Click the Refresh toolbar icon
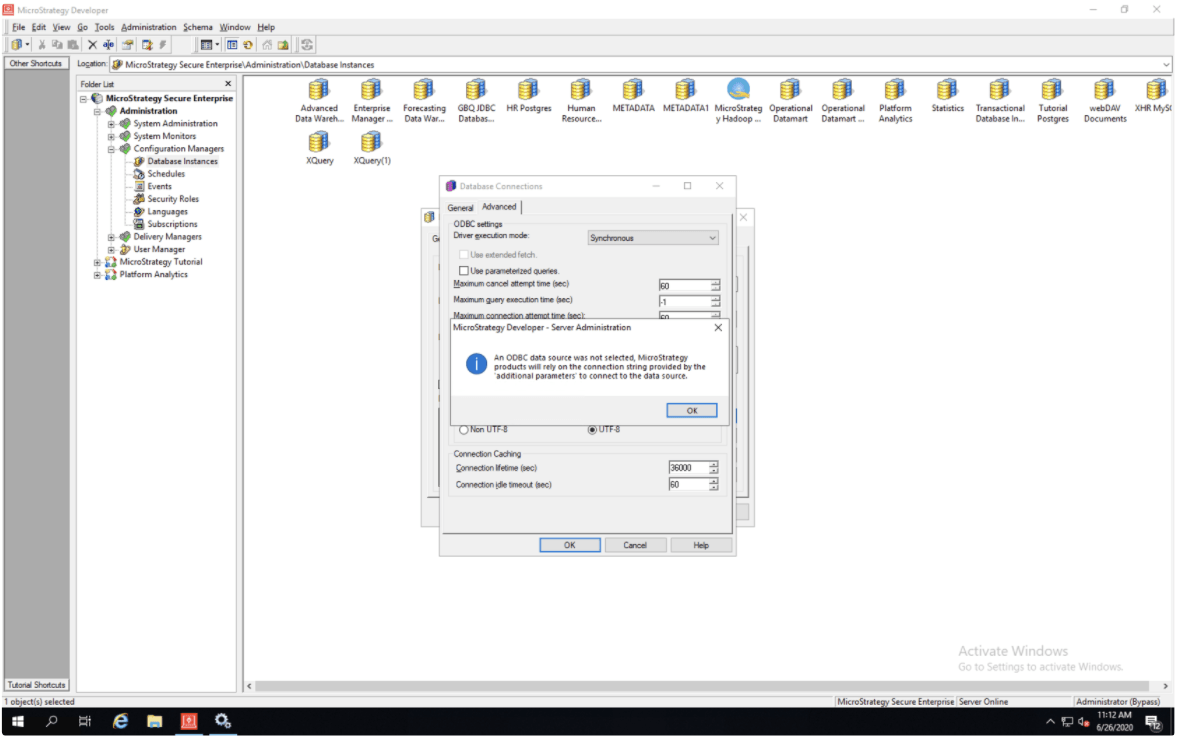Screen dimensions: 1178x736 (307, 45)
